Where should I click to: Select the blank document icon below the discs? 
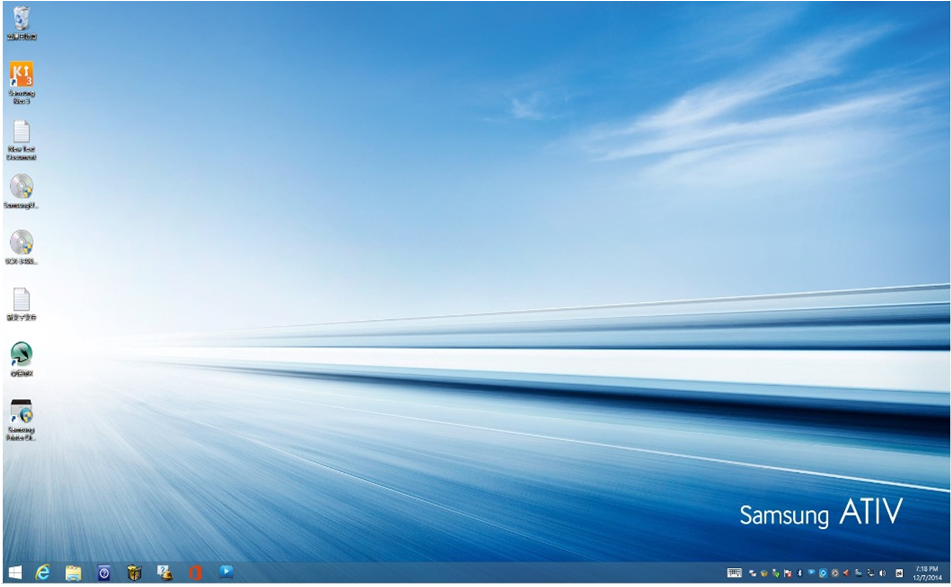coord(21,304)
